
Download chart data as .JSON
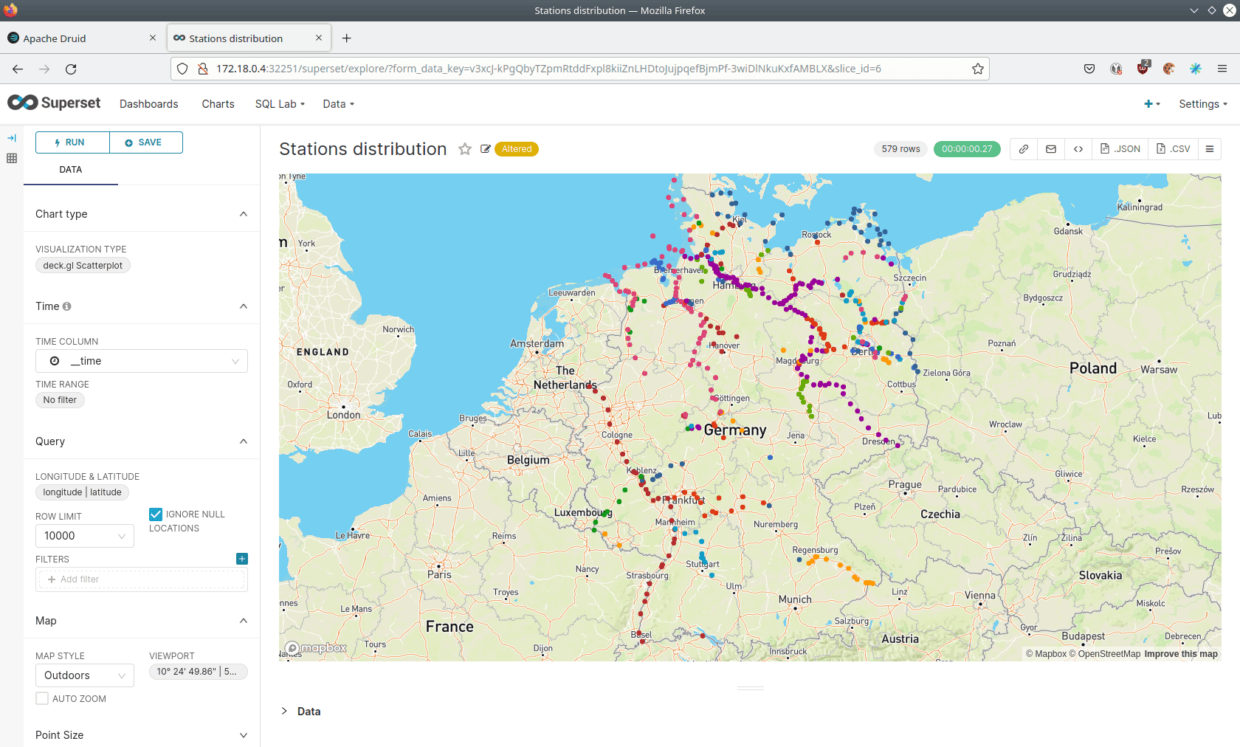point(1119,148)
